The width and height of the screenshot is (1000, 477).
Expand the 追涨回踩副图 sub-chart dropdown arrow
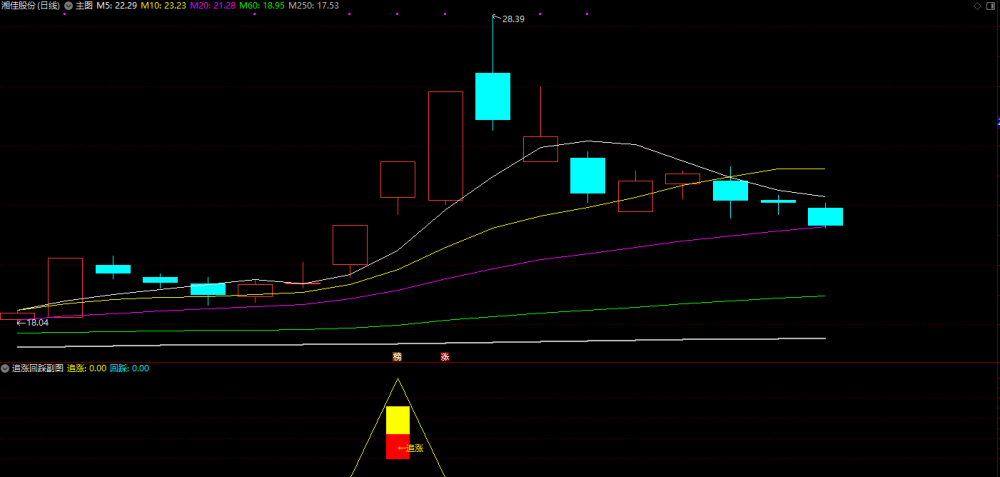(x=5, y=369)
